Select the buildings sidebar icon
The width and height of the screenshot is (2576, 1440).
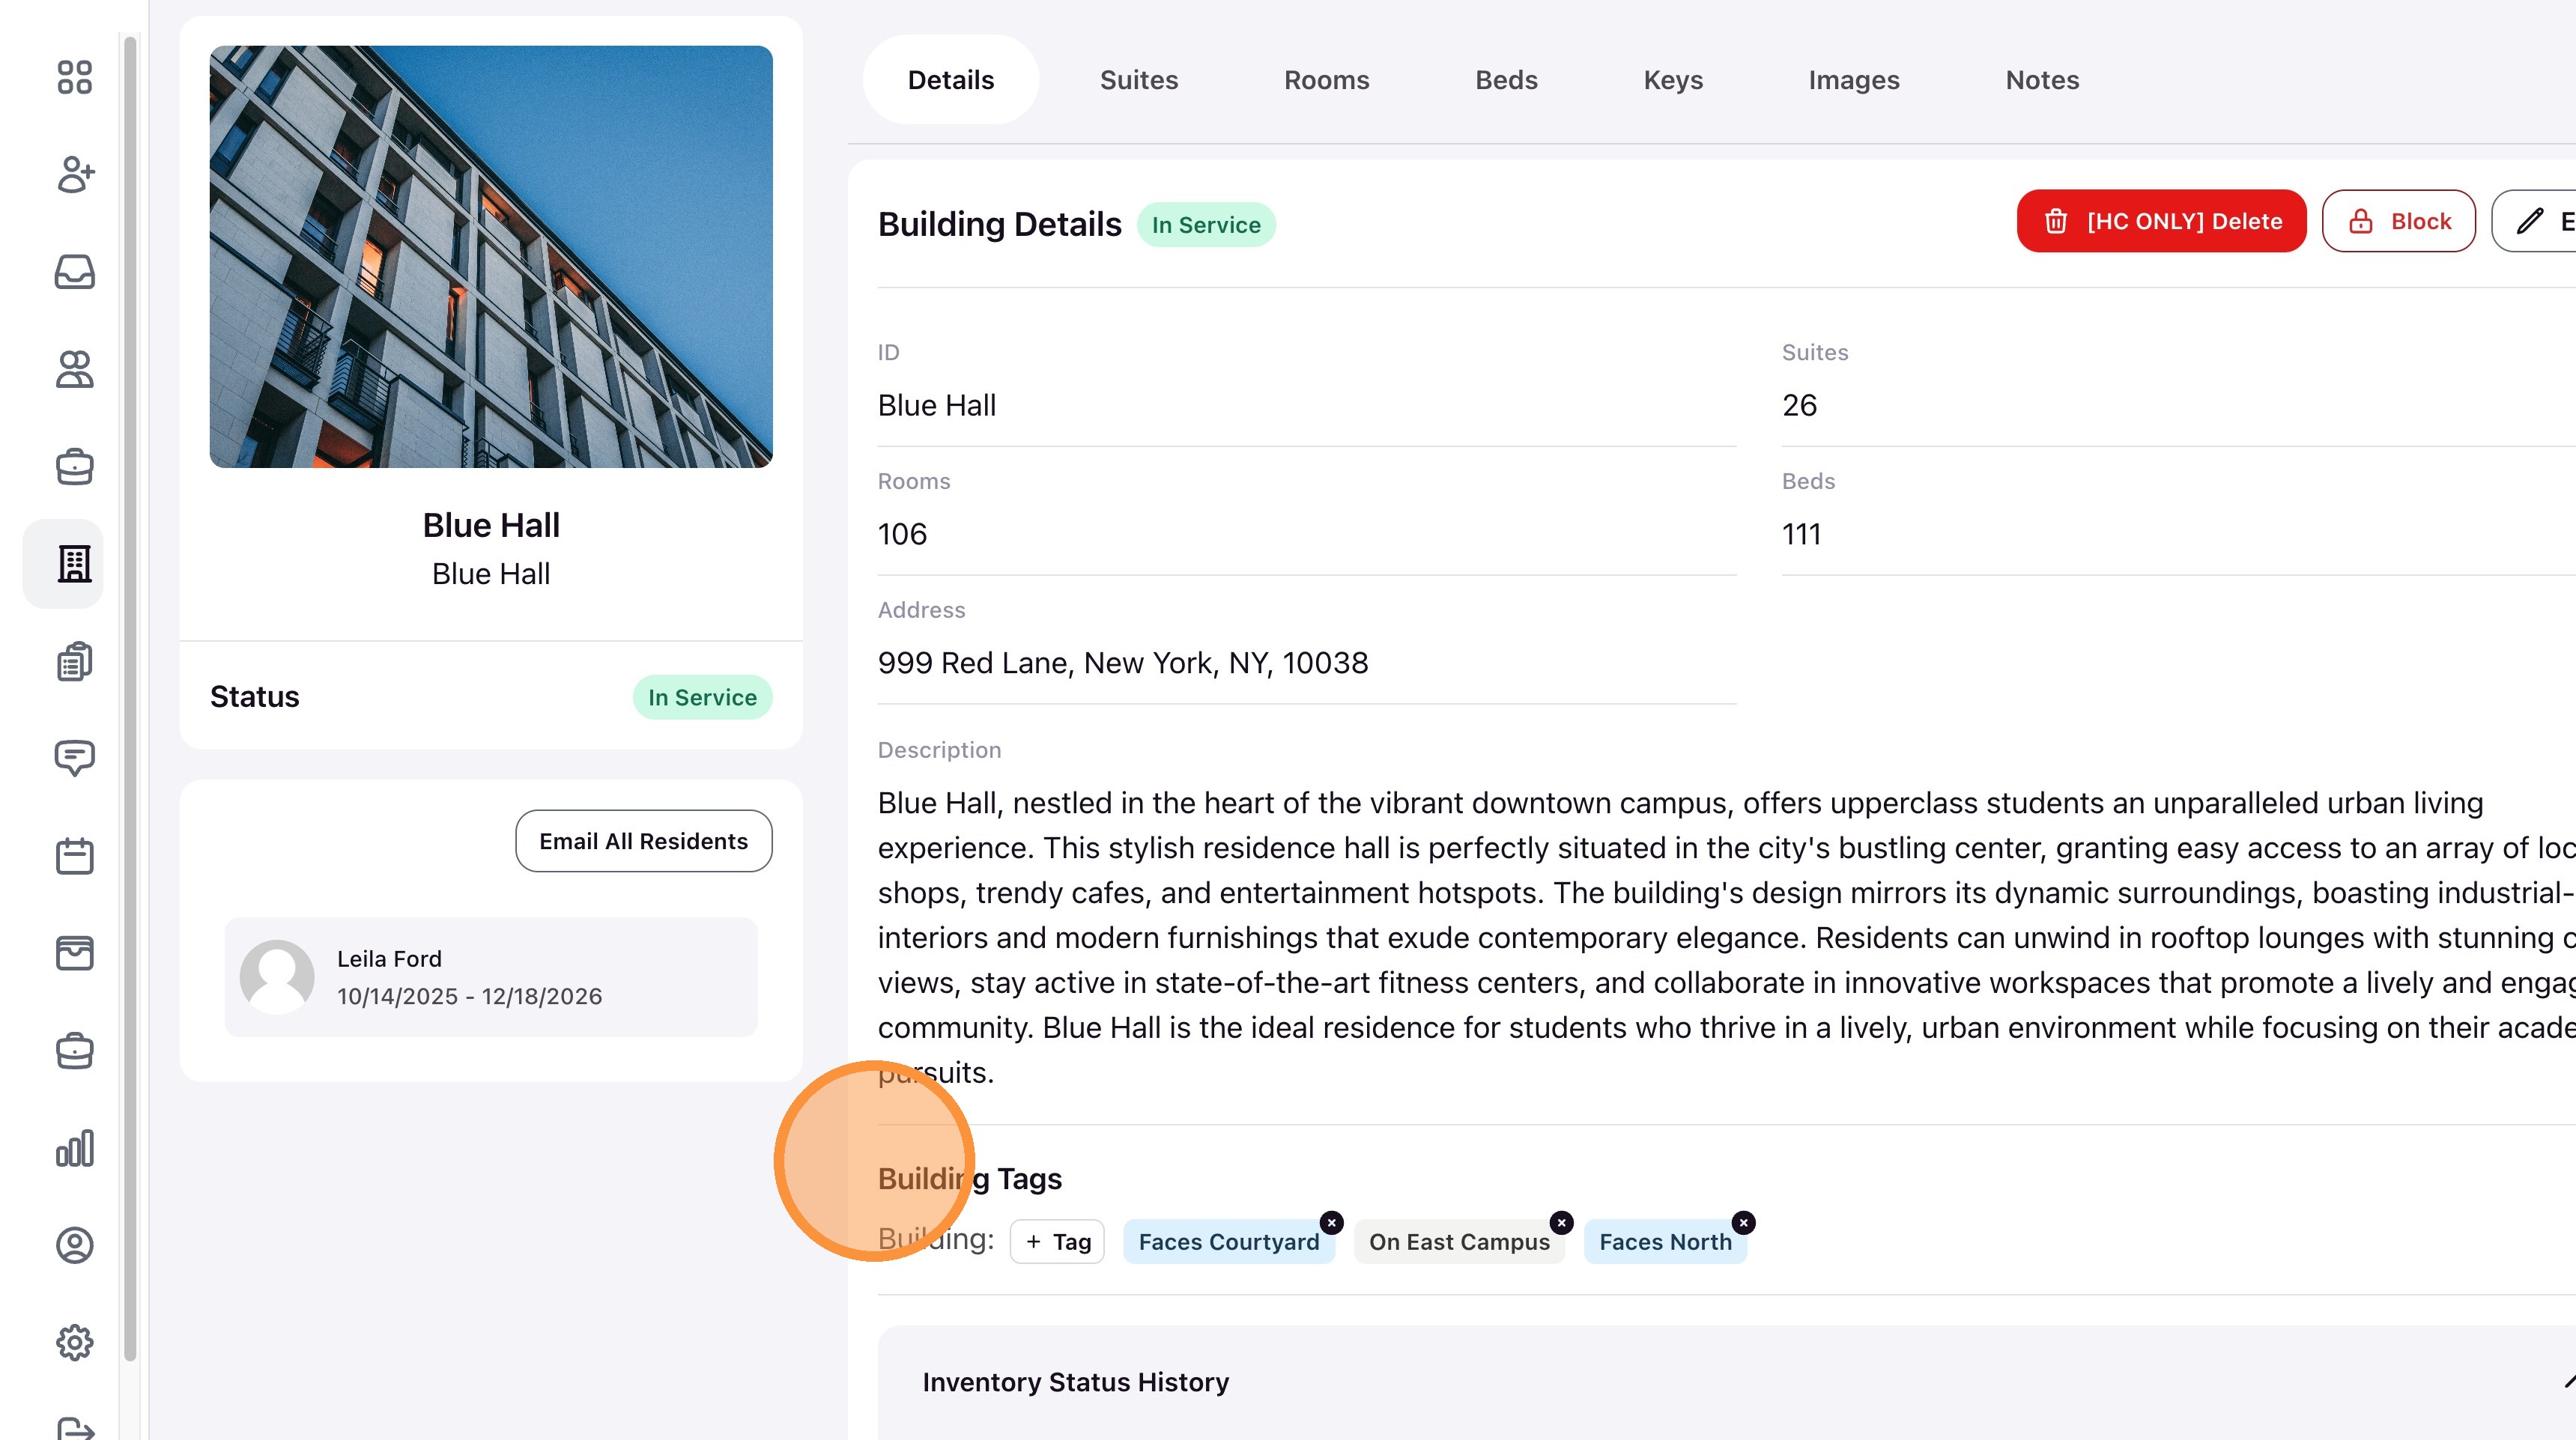pyautogui.click(x=74, y=564)
